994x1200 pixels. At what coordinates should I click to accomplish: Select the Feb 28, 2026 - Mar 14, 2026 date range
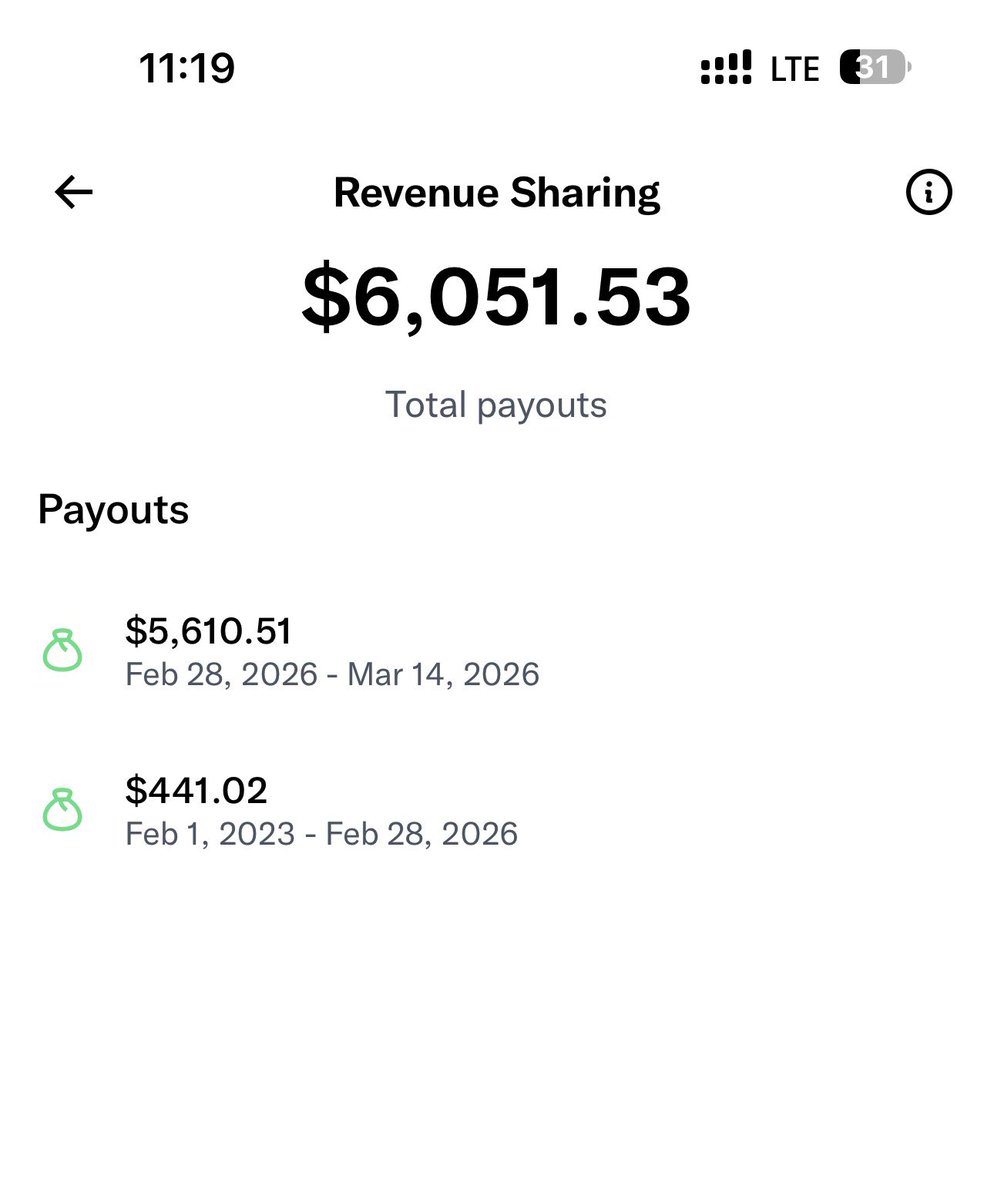[x=332, y=674]
